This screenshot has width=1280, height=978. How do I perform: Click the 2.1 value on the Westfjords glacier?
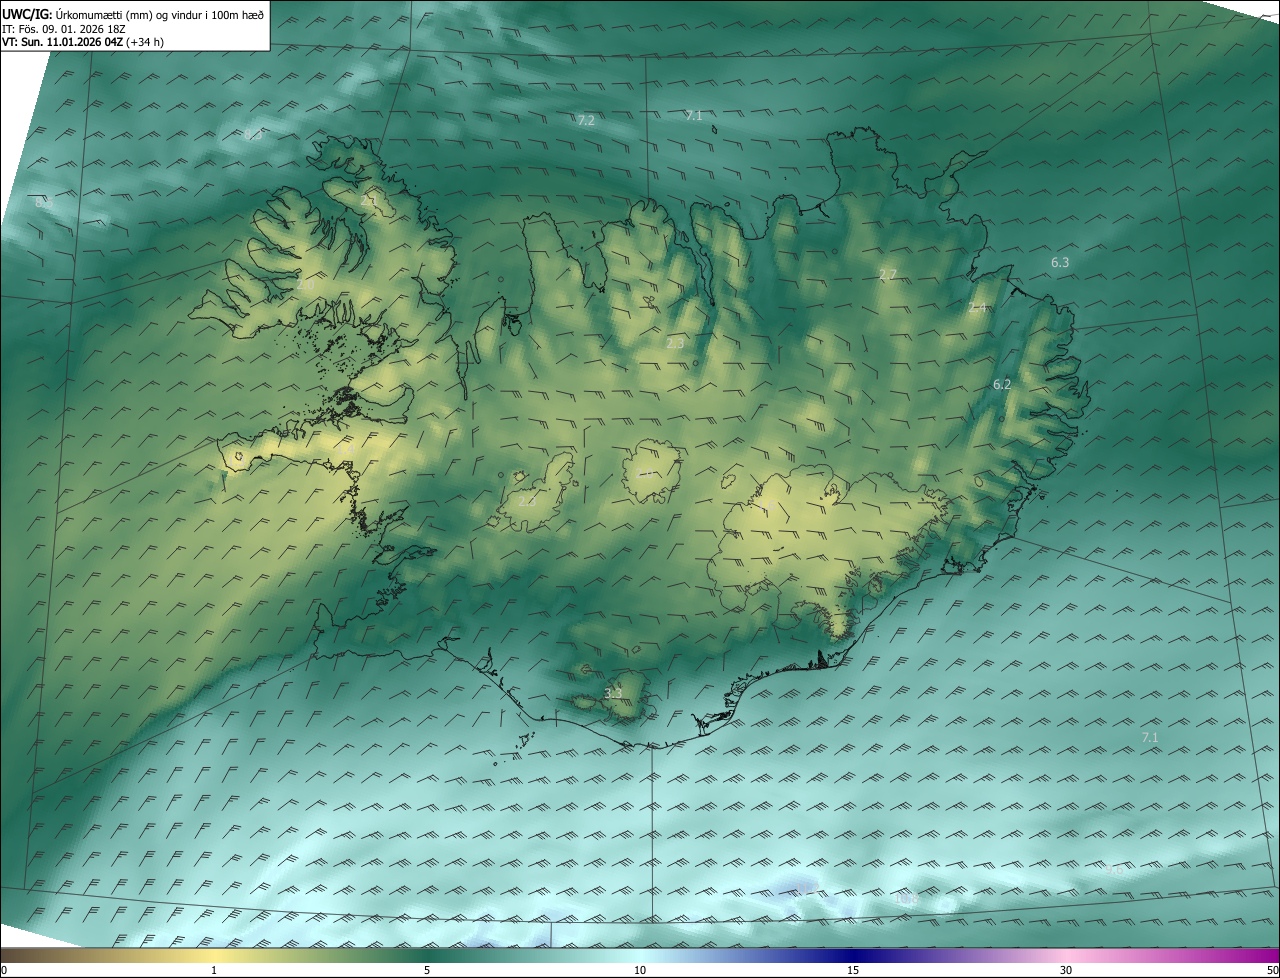[369, 201]
